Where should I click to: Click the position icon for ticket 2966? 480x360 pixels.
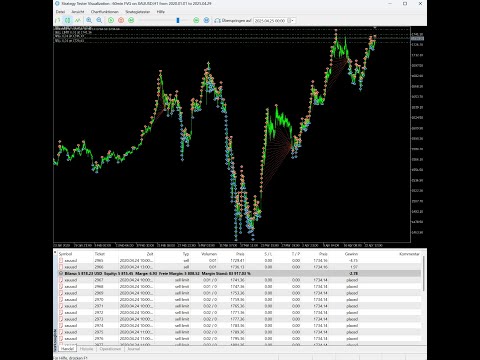[x=61, y=267]
